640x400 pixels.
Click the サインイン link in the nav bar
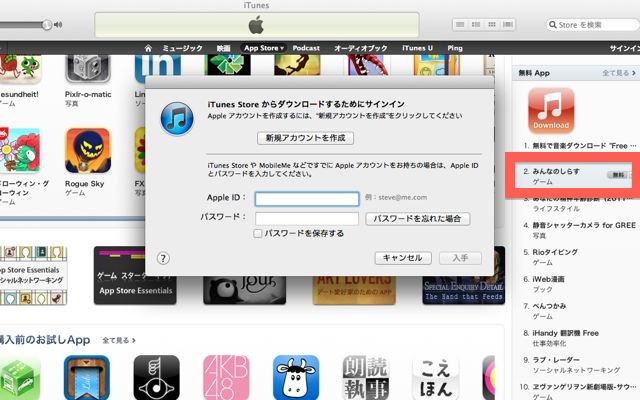pos(624,48)
